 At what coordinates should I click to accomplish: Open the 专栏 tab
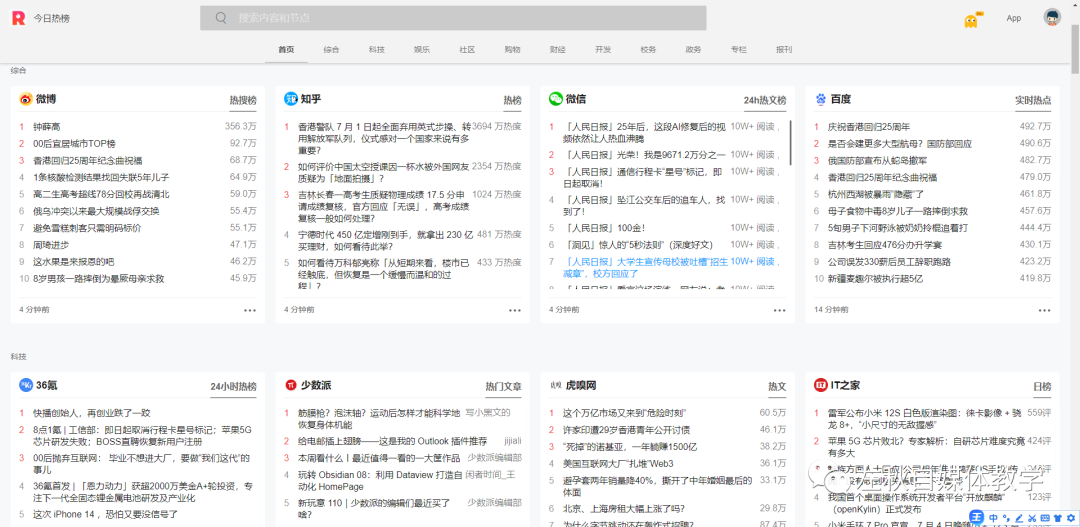point(739,50)
